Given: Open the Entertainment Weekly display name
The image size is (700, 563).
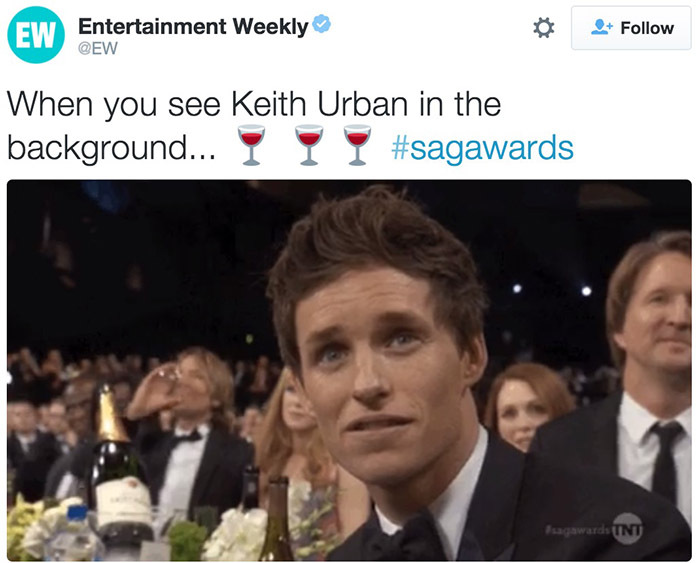Looking at the screenshot, I should pos(193,26).
